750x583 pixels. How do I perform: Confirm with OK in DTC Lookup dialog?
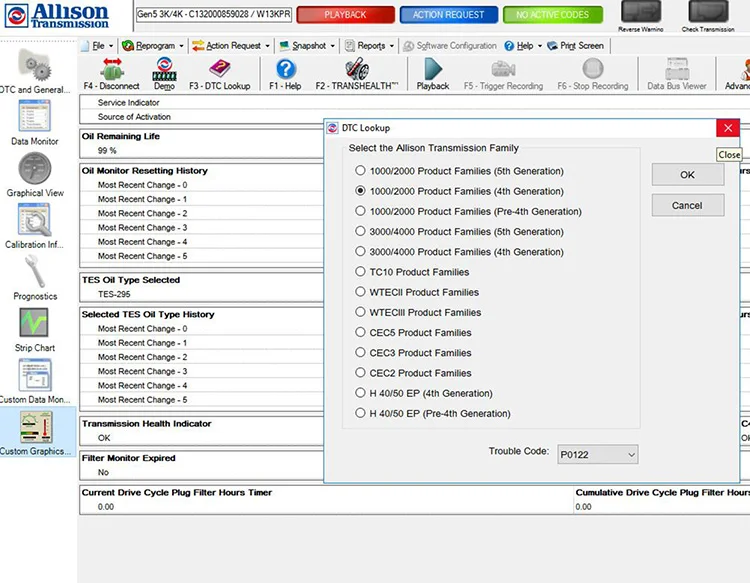[687, 175]
